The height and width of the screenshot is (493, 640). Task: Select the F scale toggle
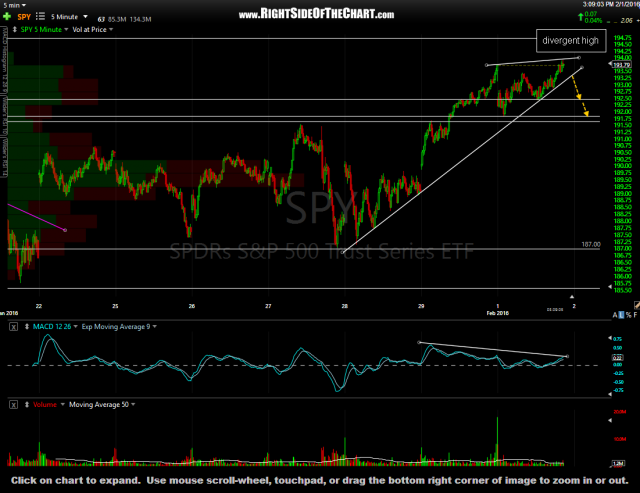635,315
